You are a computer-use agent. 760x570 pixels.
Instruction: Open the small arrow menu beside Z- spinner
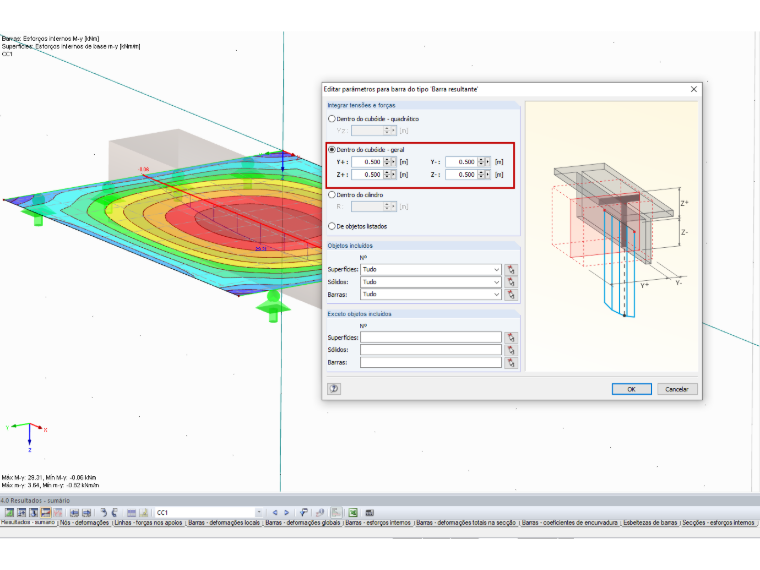[x=487, y=174]
